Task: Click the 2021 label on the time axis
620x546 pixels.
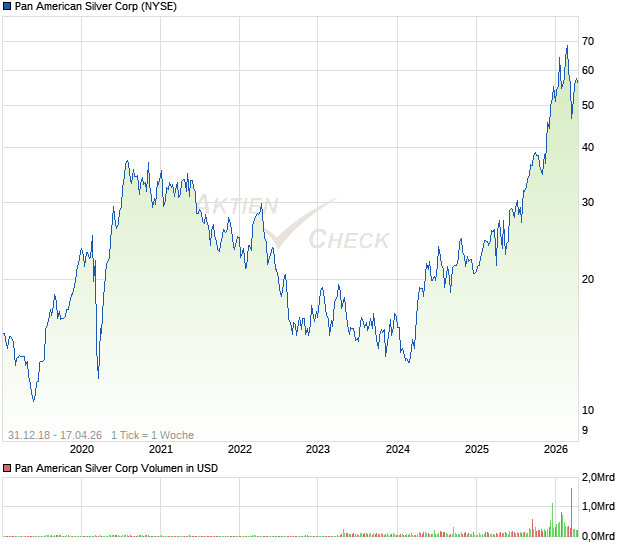Action: (x=161, y=450)
